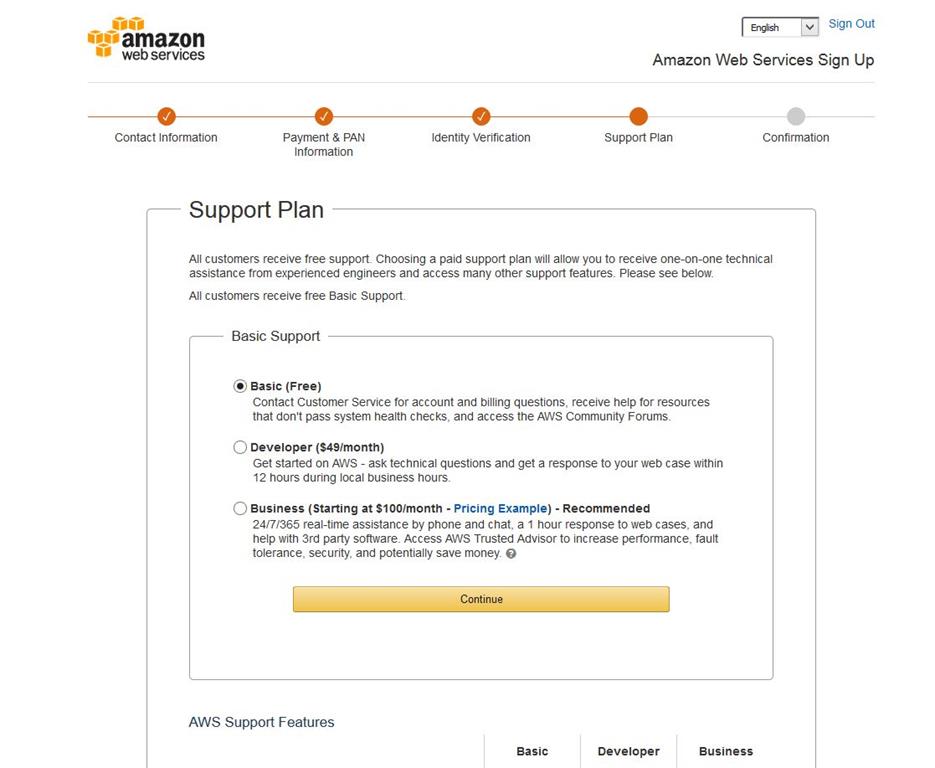The image size is (935, 768).
Task: Open the English language dropdown
Action: 779,27
